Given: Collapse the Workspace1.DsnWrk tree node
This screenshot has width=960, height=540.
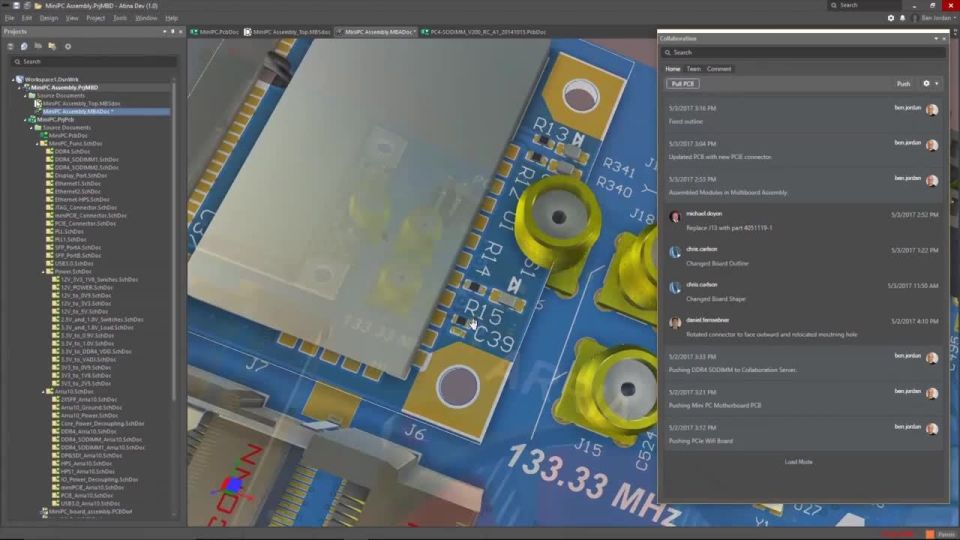Looking at the screenshot, I should pos(13,80).
